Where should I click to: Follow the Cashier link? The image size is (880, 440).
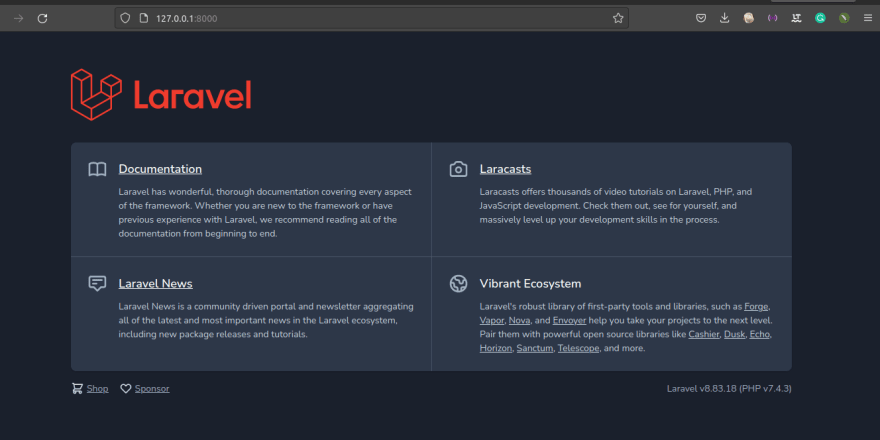tap(704, 334)
